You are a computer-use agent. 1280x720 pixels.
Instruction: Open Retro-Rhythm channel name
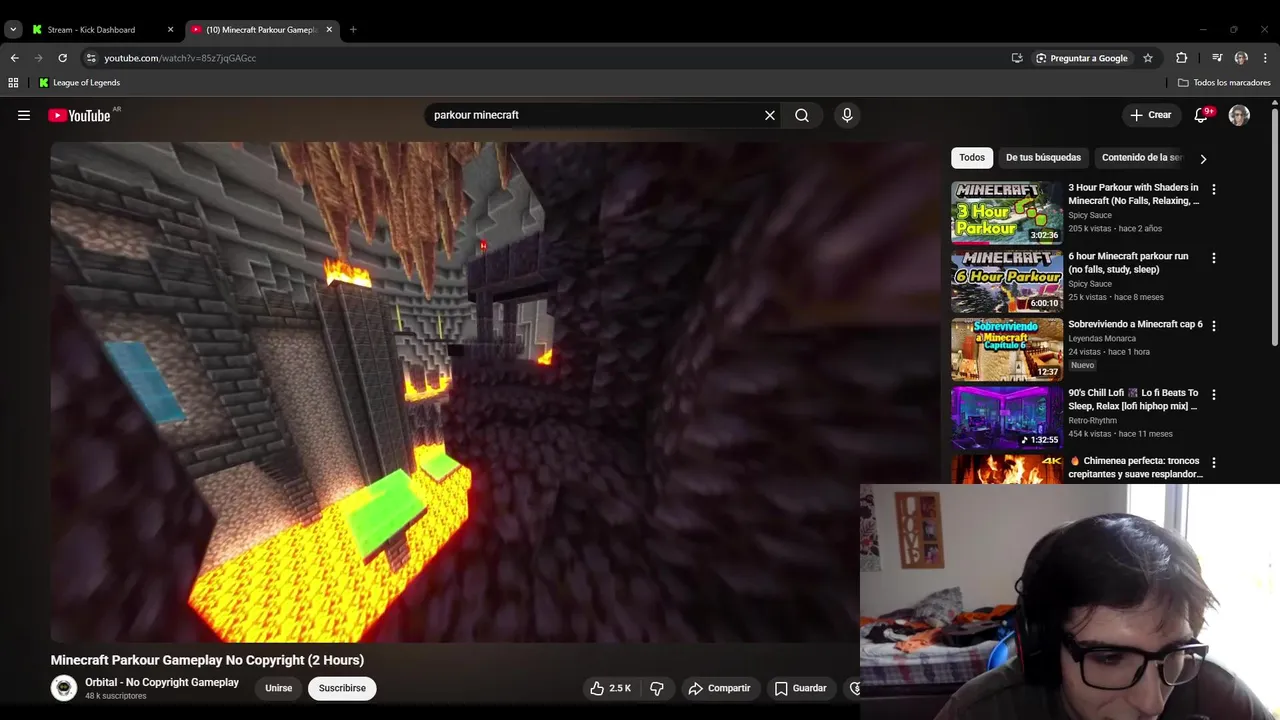[1092, 421]
